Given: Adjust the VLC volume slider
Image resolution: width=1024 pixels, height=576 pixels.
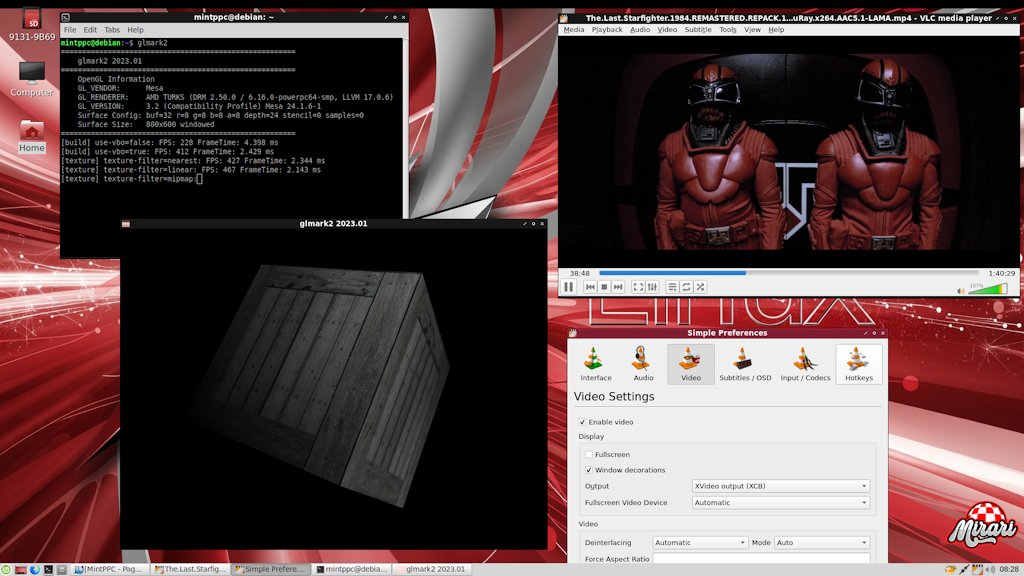Looking at the screenshot, I should point(987,289).
